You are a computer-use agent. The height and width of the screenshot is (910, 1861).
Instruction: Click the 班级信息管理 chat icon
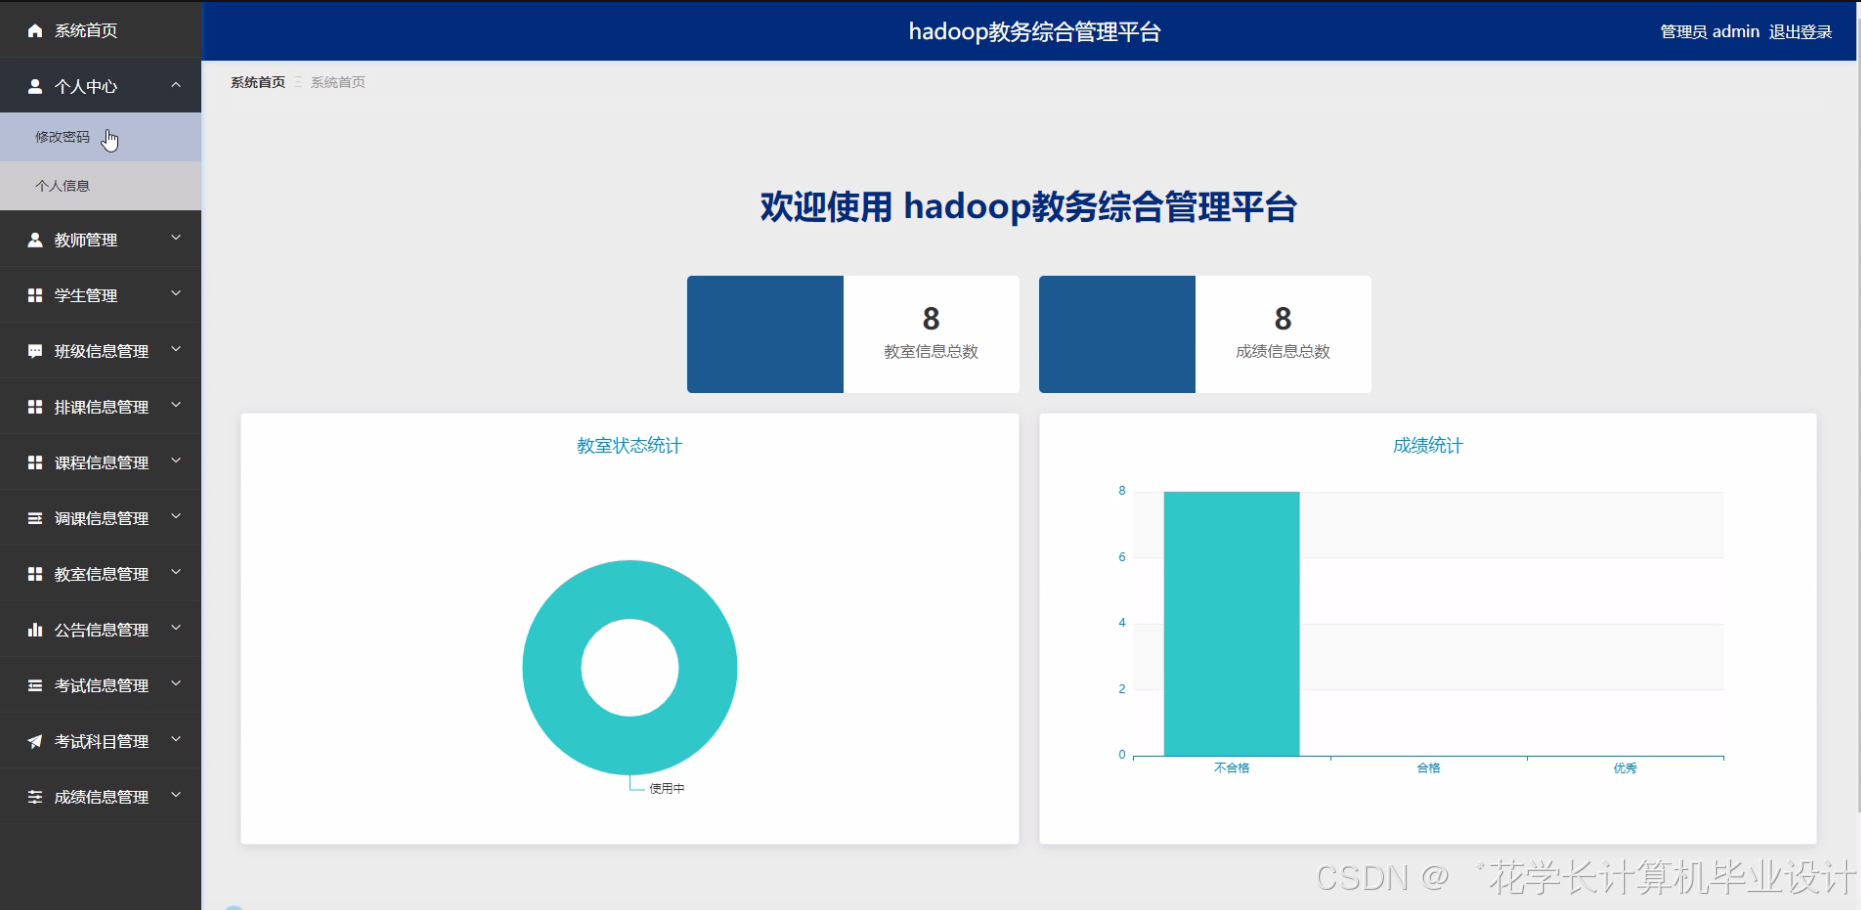(33, 351)
